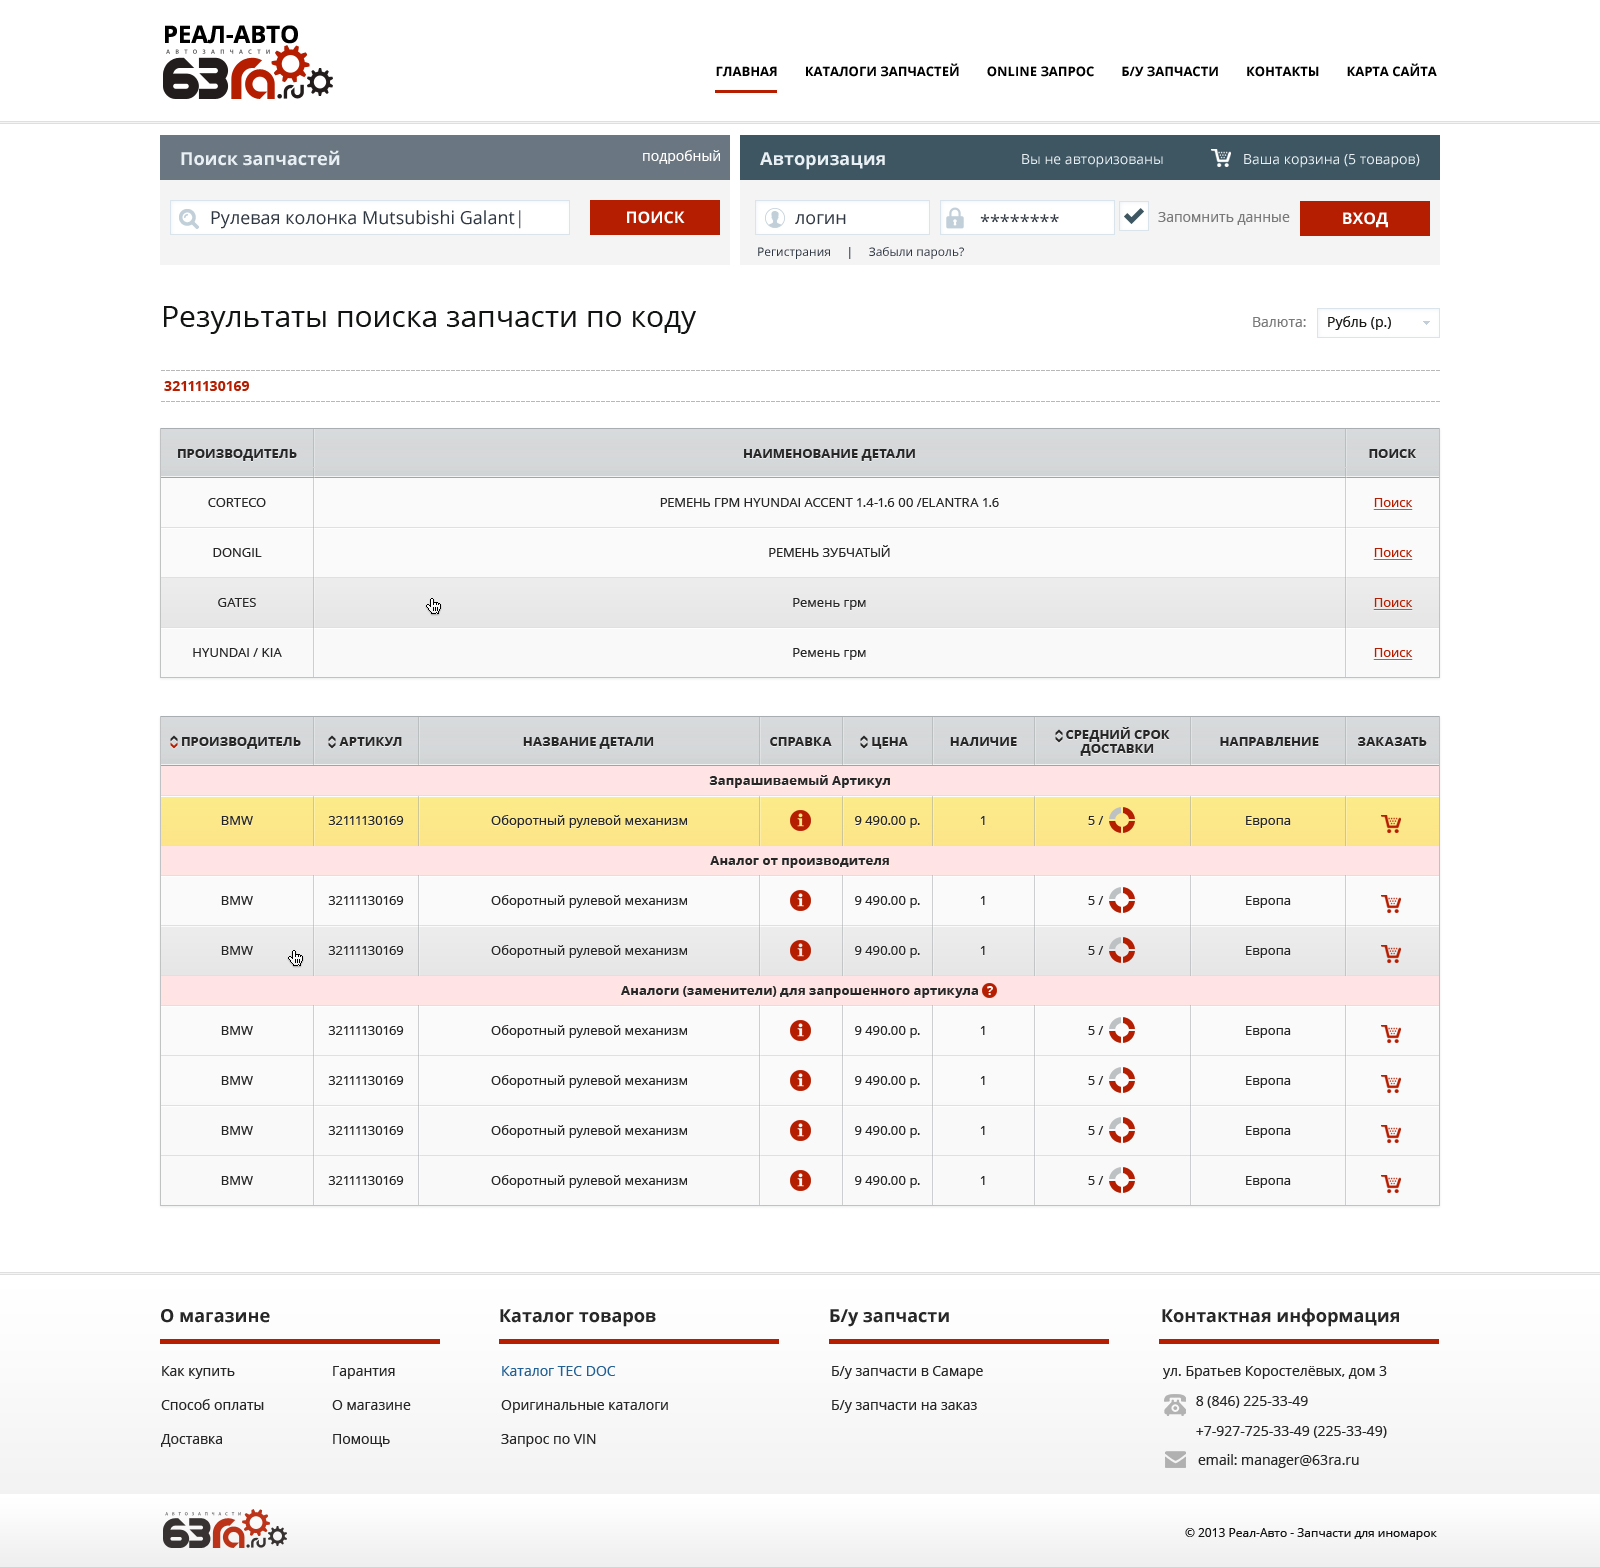Click the 63ra.ru logo in the footer
Screen dimensions: 1600x1567
(x=225, y=1529)
